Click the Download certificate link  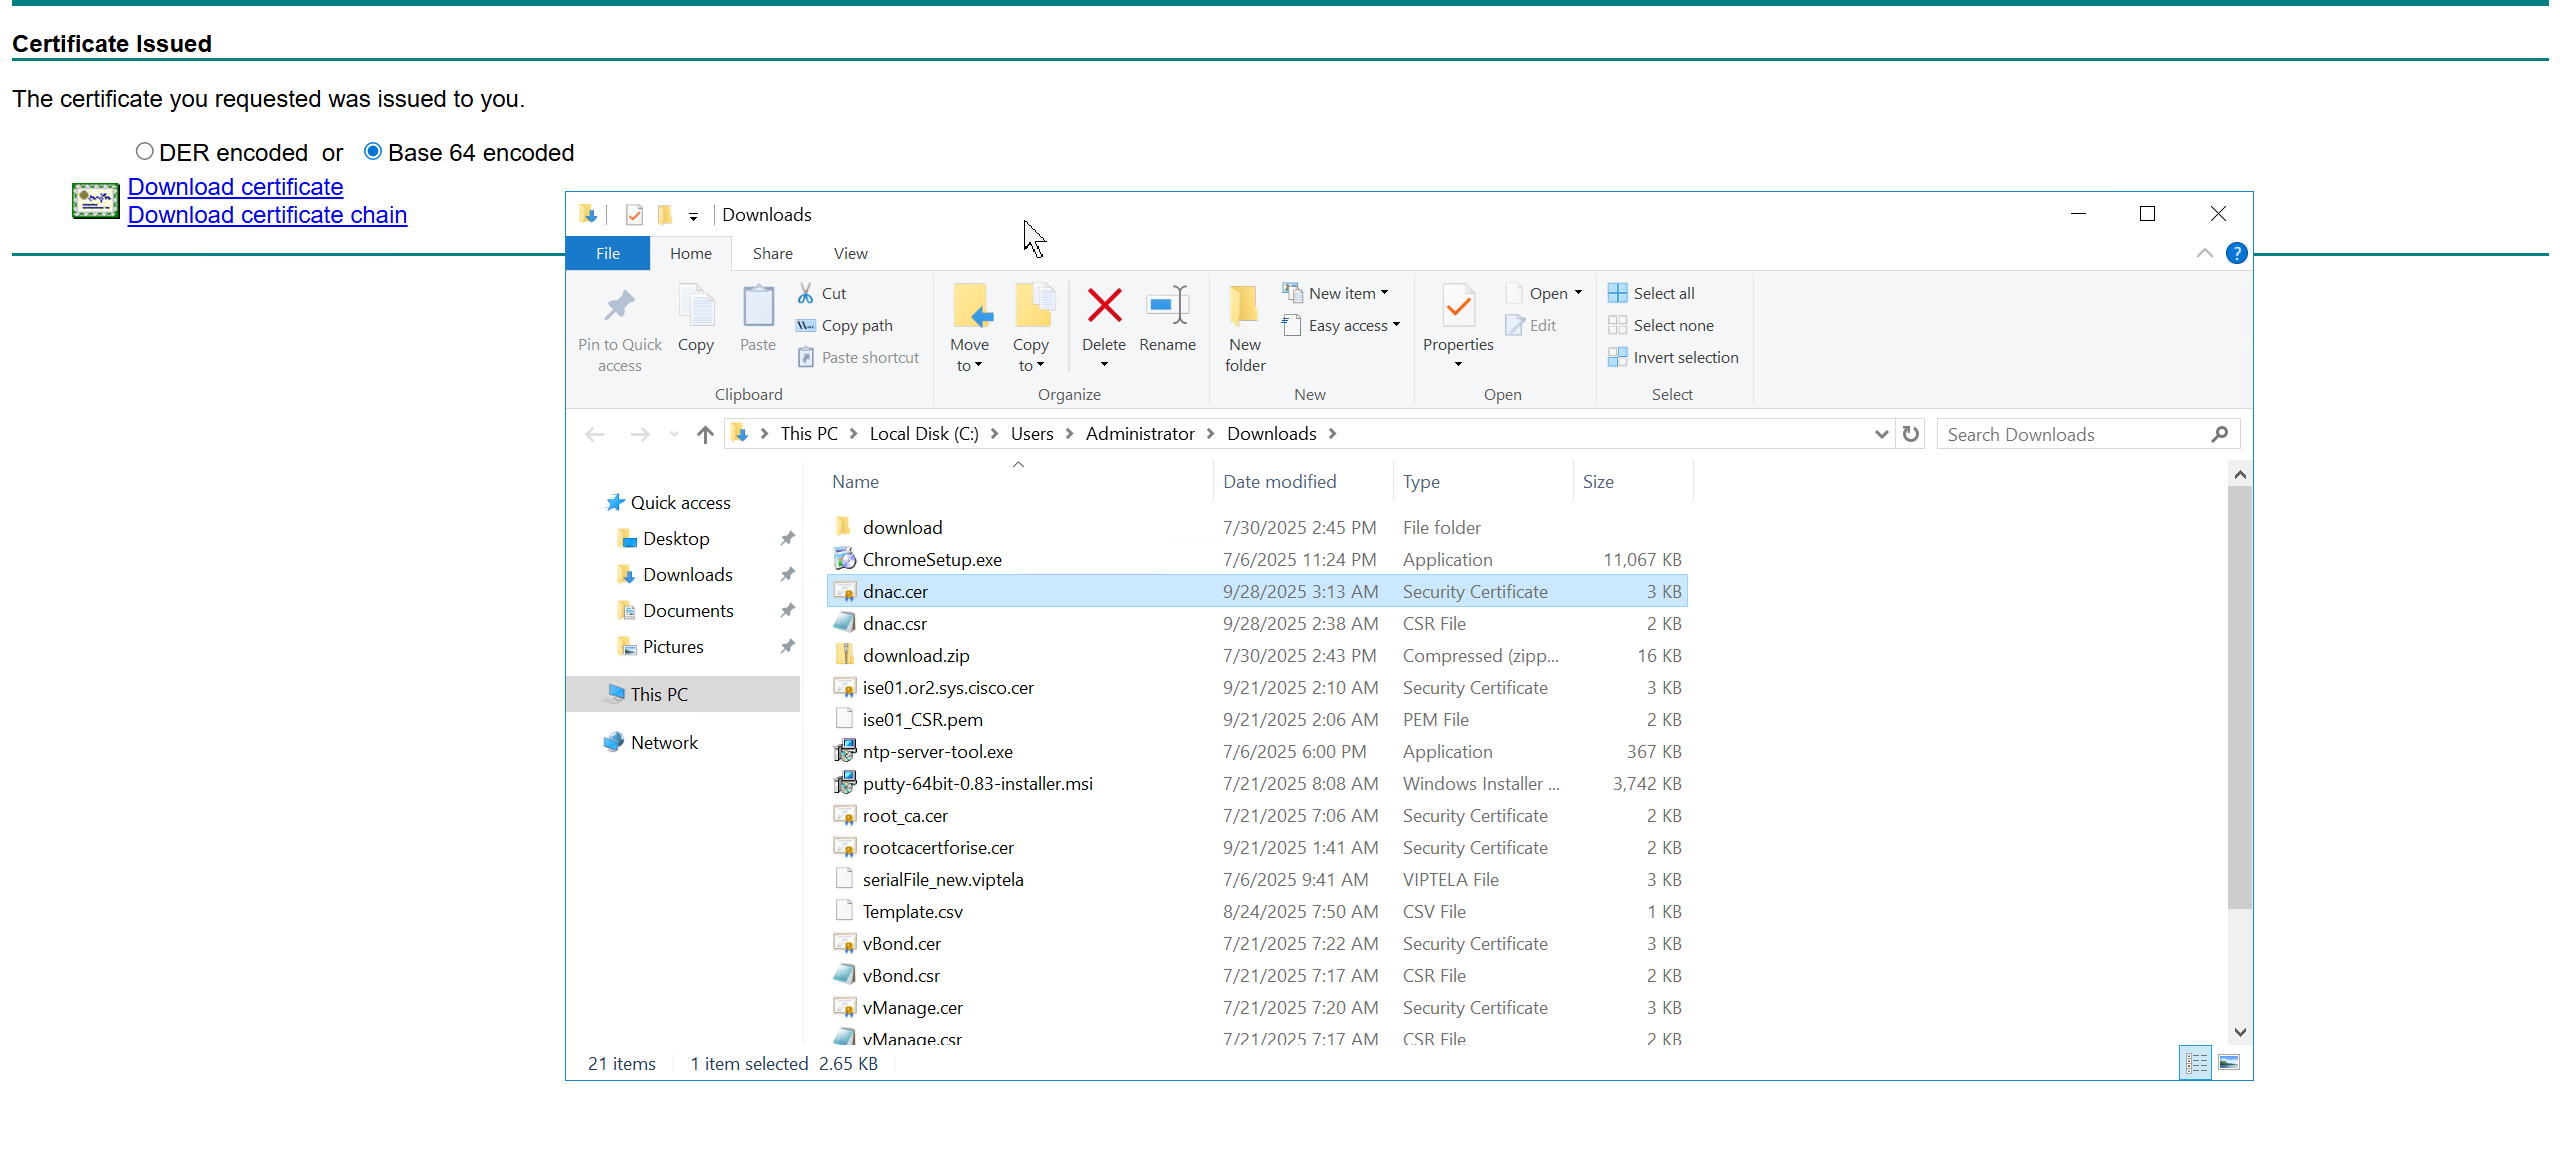click(x=235, y=187)
